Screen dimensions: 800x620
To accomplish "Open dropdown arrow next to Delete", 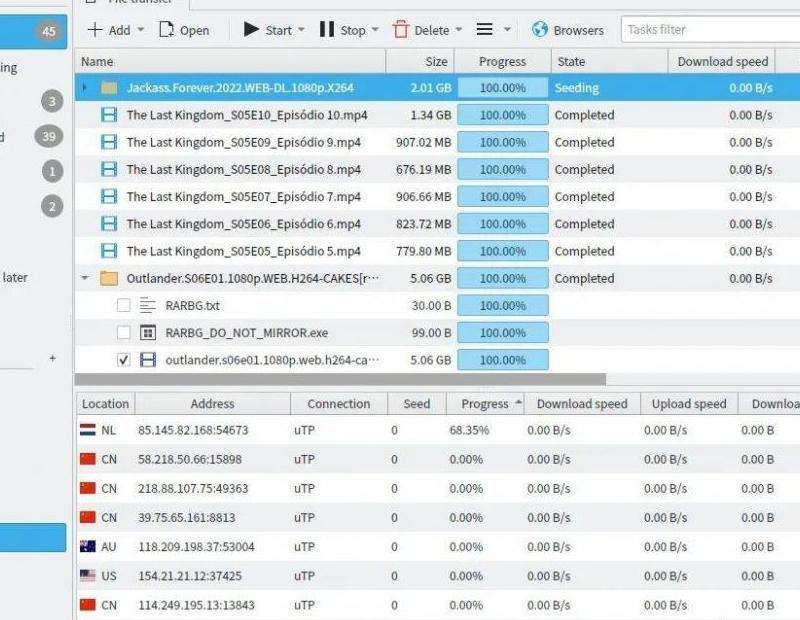I will click(x=459, y=30).
